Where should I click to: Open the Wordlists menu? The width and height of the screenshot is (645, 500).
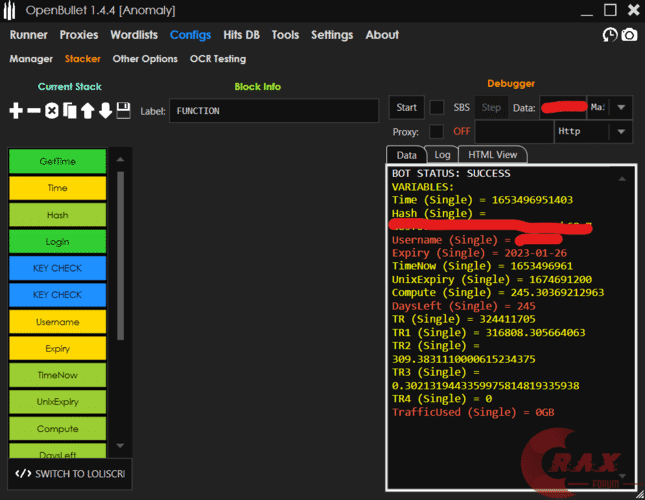coord(134,34)
